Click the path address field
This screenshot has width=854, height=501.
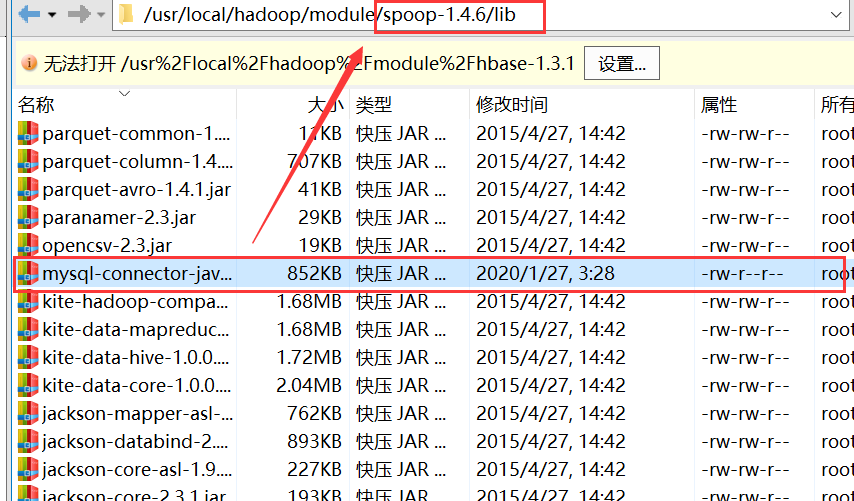(x=479, y=15)
